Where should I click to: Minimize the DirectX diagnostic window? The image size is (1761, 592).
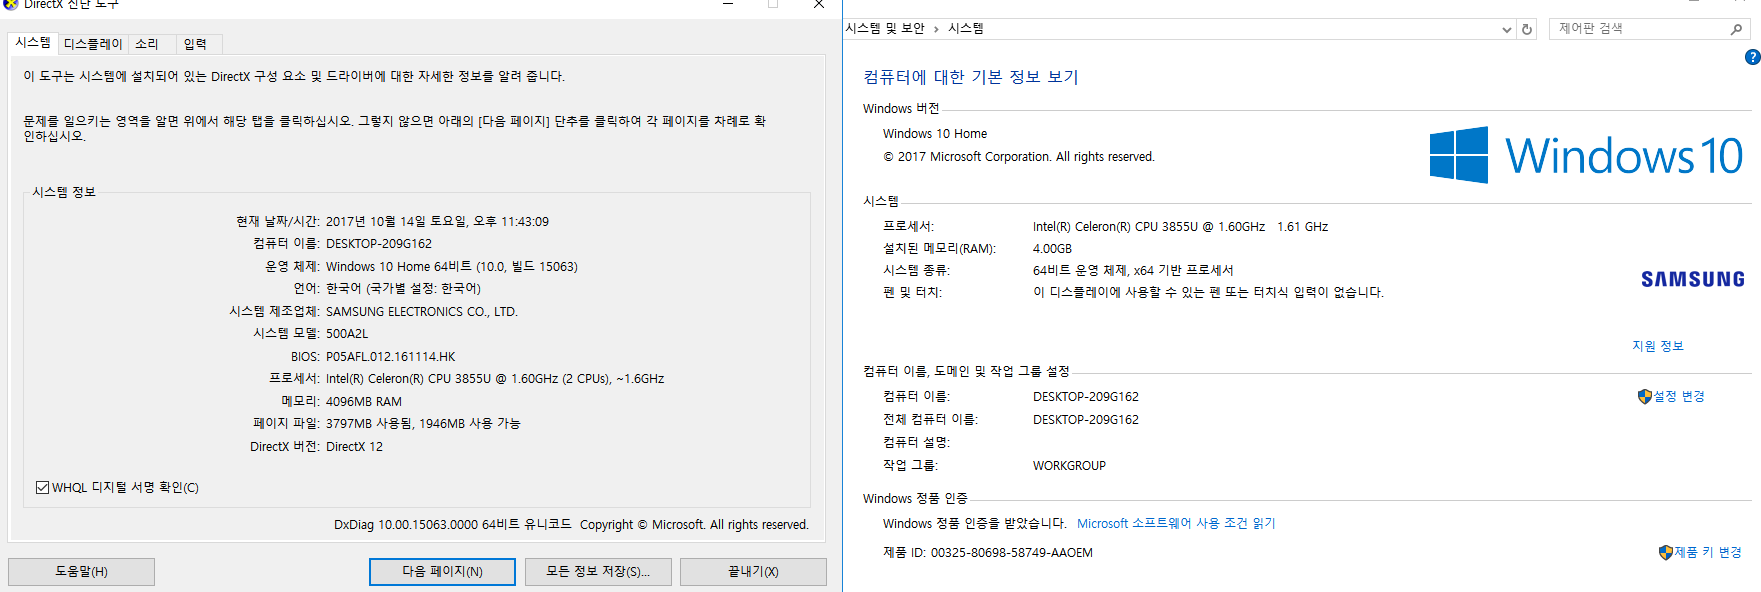pos(728,4)
